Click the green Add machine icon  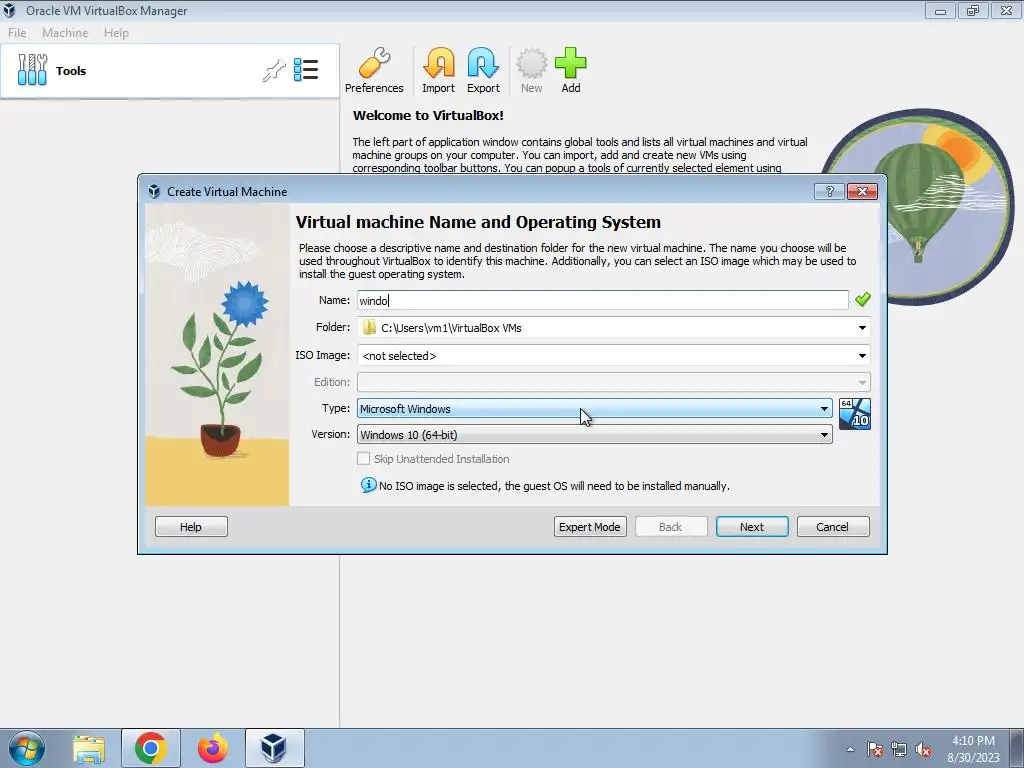pyautogui.click(x=571, y=71)
